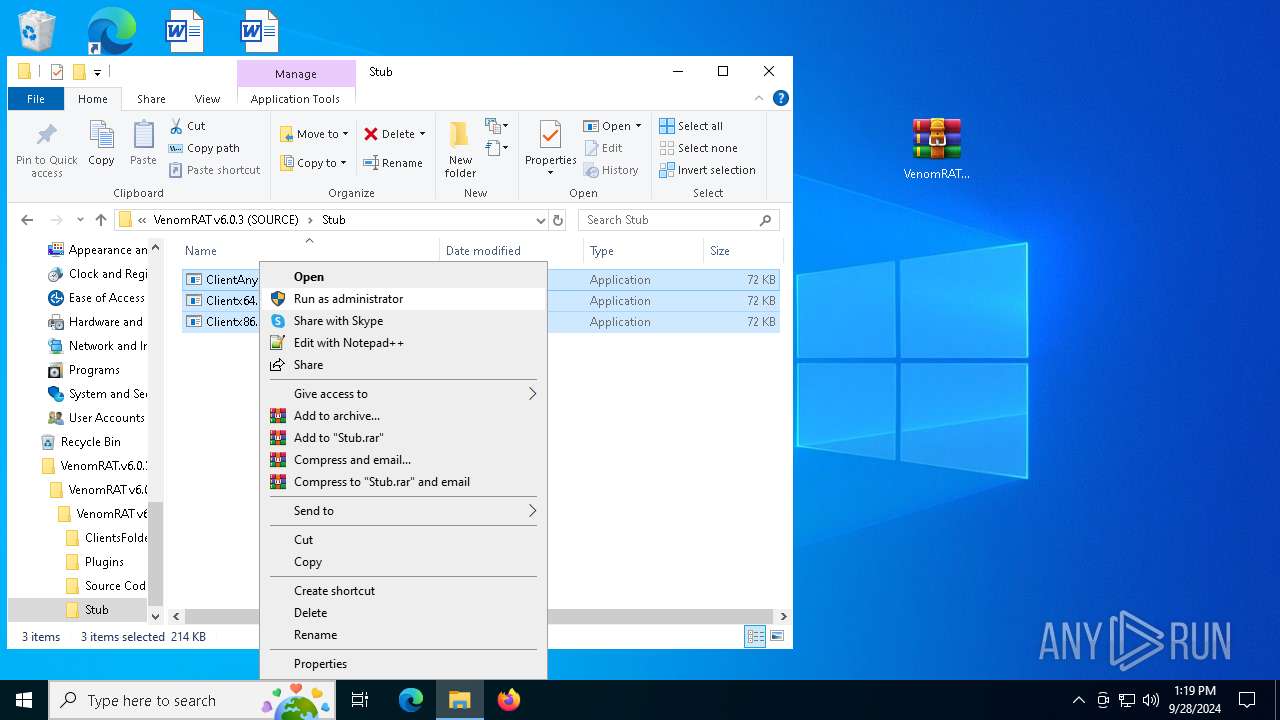Open Microsoft Edge from taskbar
Screen dimensions: 1280x720
coord(411,700)
